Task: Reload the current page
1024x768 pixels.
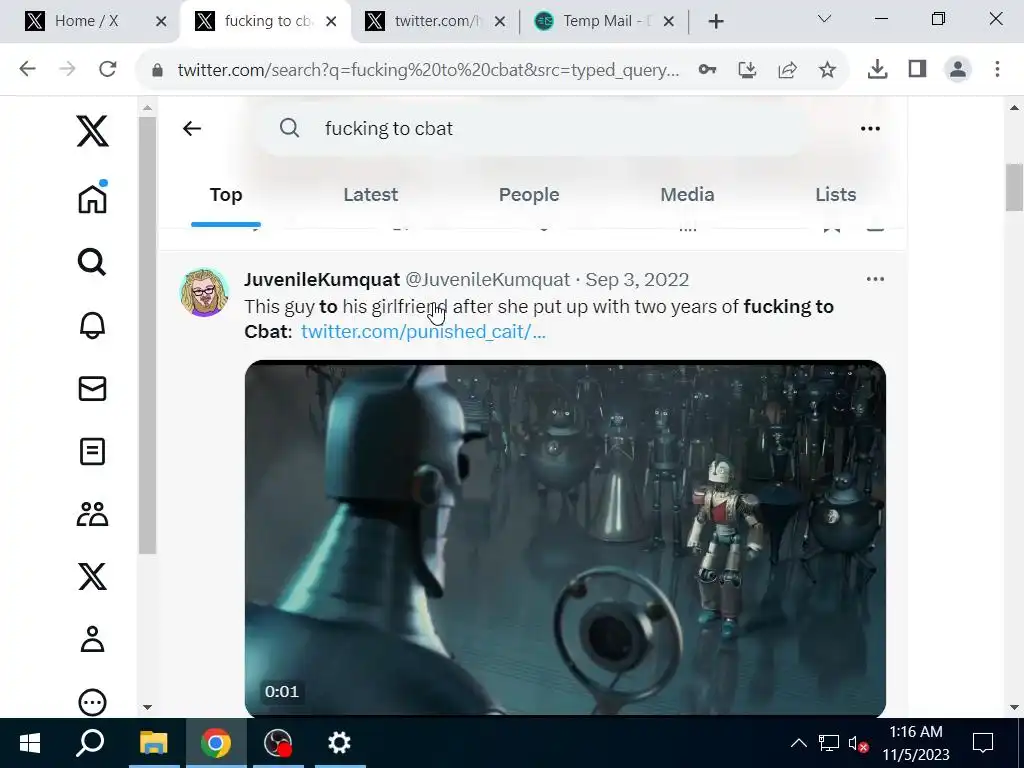Action: (x=108, y=69)
